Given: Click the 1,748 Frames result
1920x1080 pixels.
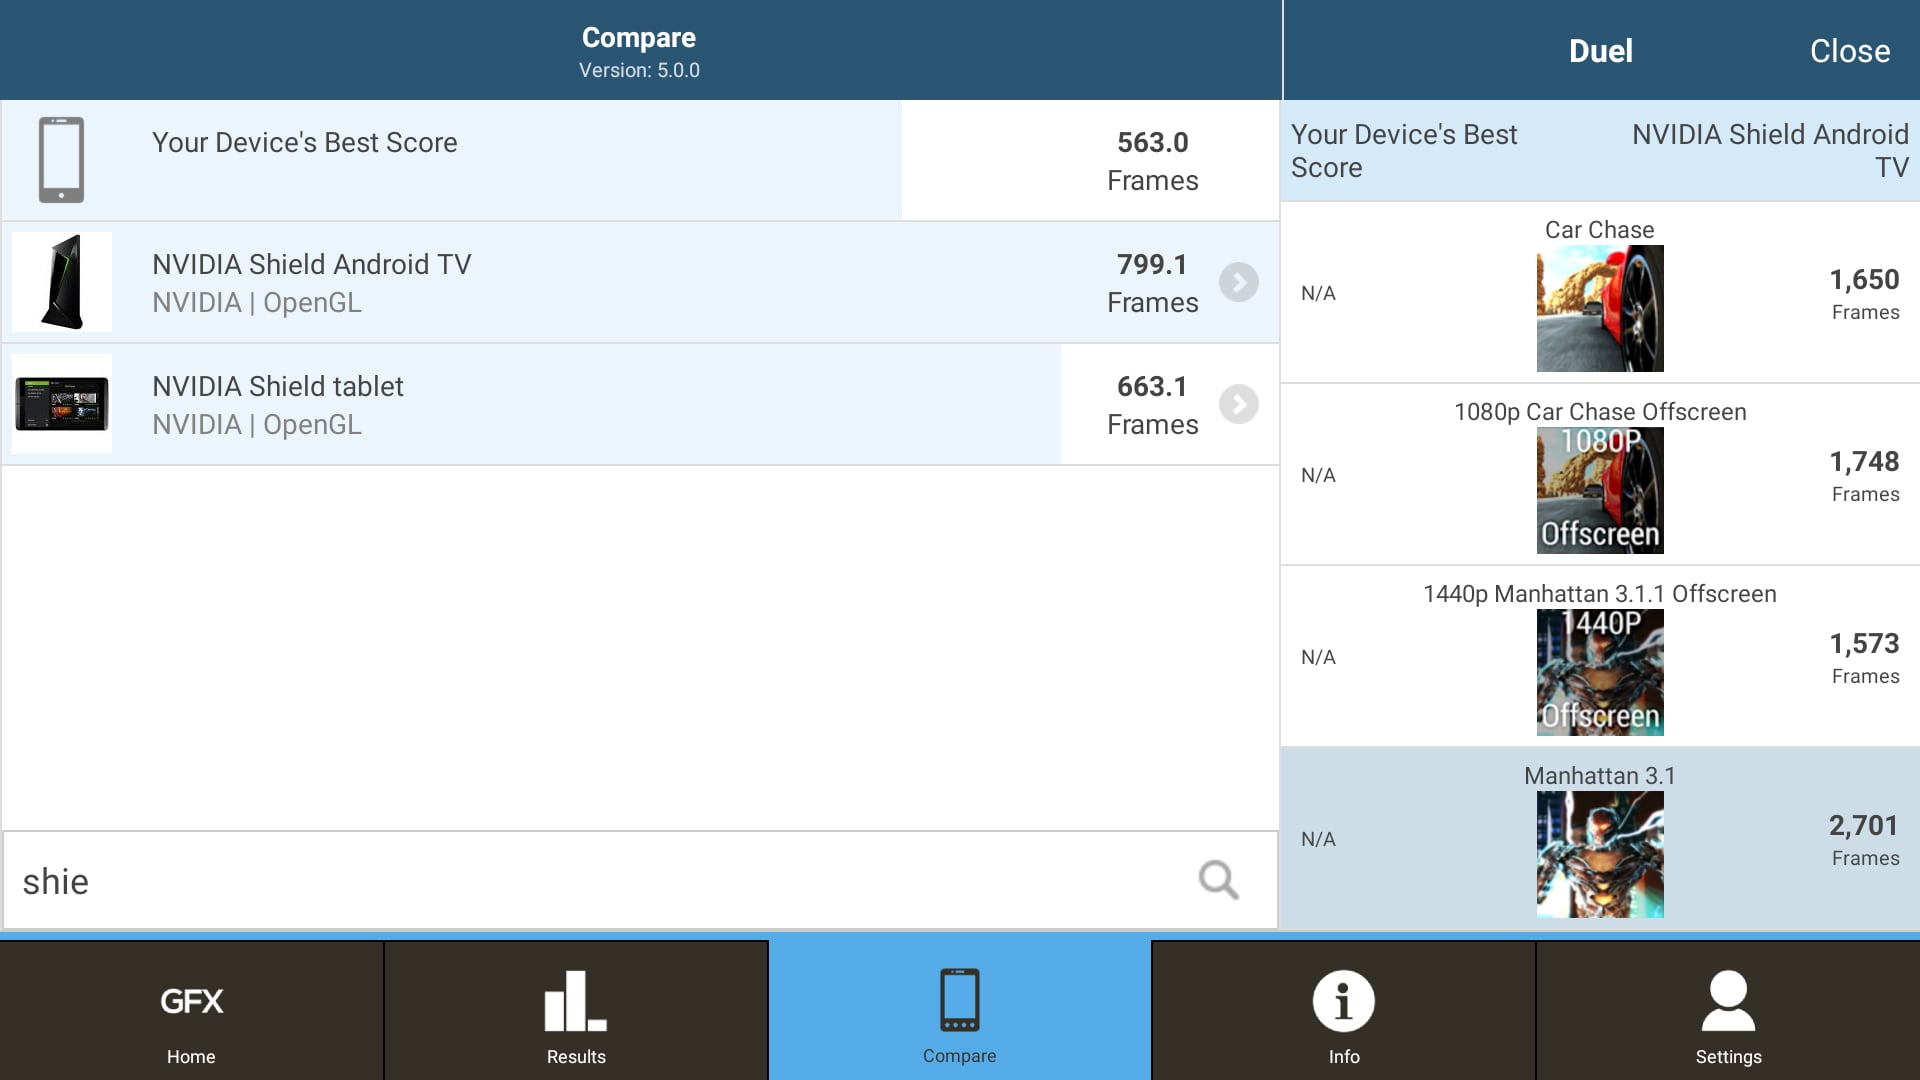Looking at the screenshot, I should pyautogui.click(x=1864, y=476).
